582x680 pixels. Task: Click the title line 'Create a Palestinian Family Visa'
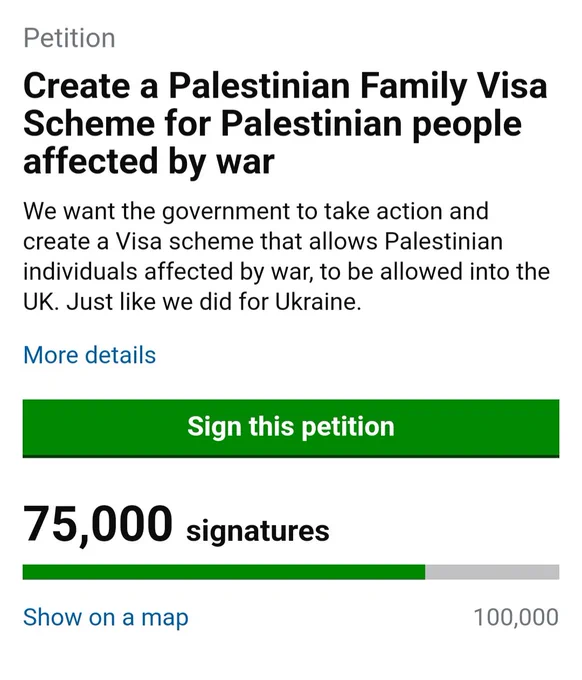[x=285, y=86]
